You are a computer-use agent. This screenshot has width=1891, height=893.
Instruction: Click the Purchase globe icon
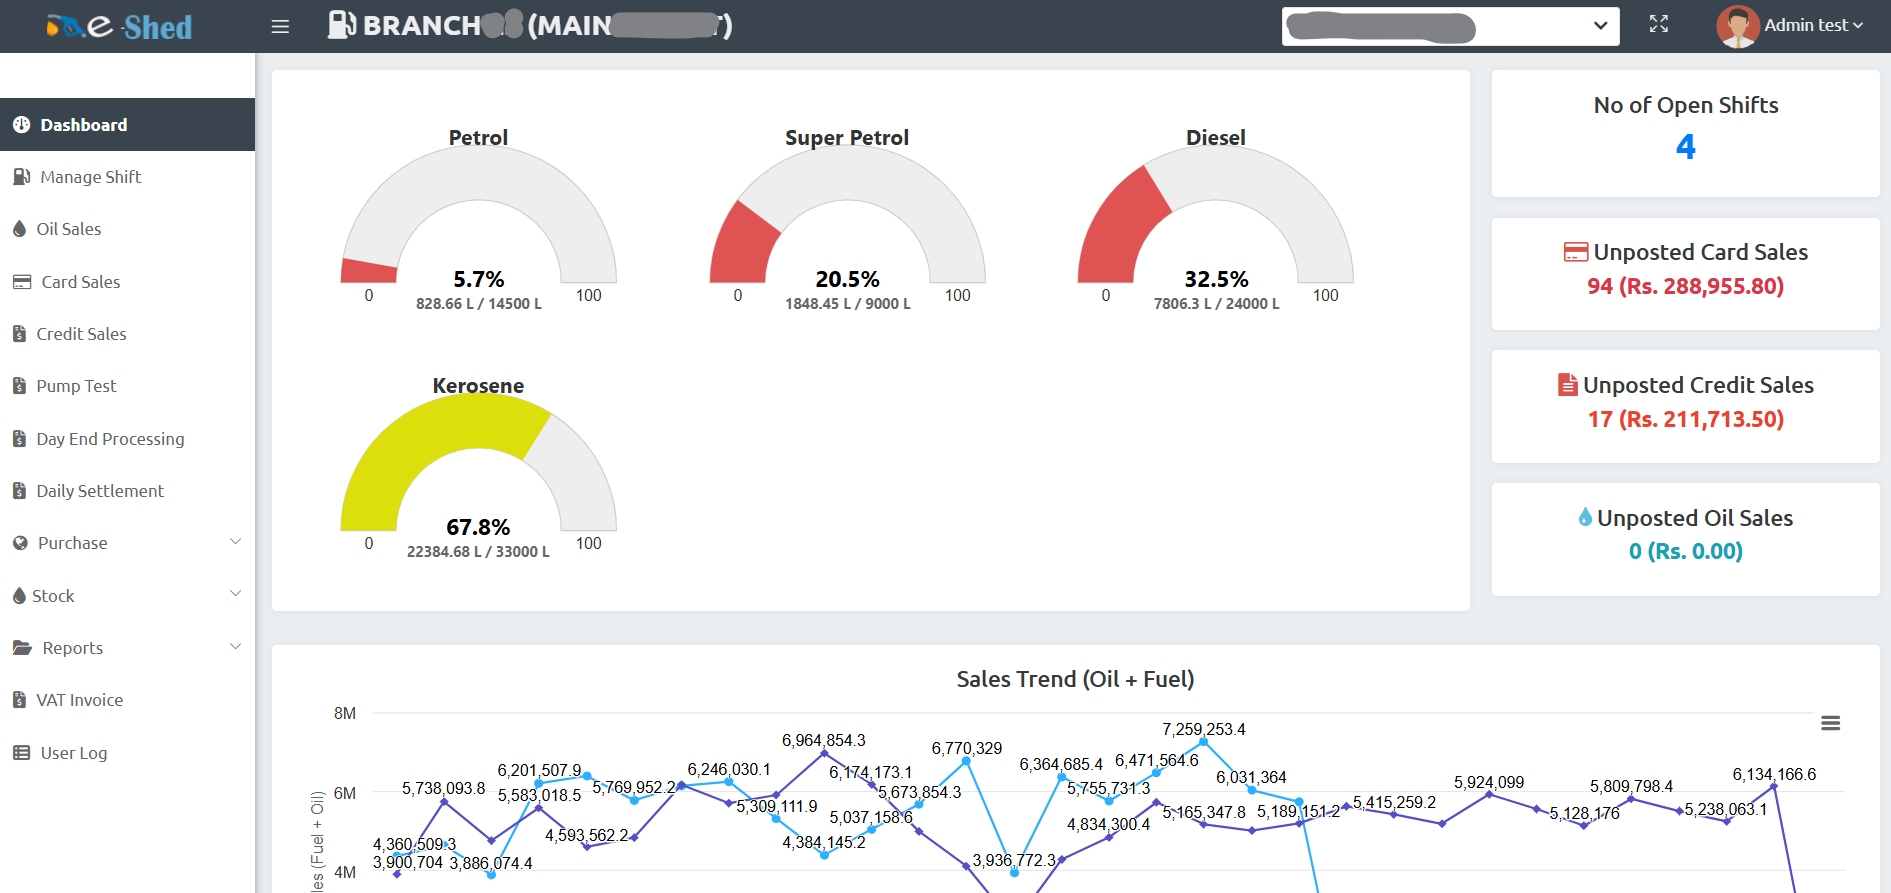point(20,543)
